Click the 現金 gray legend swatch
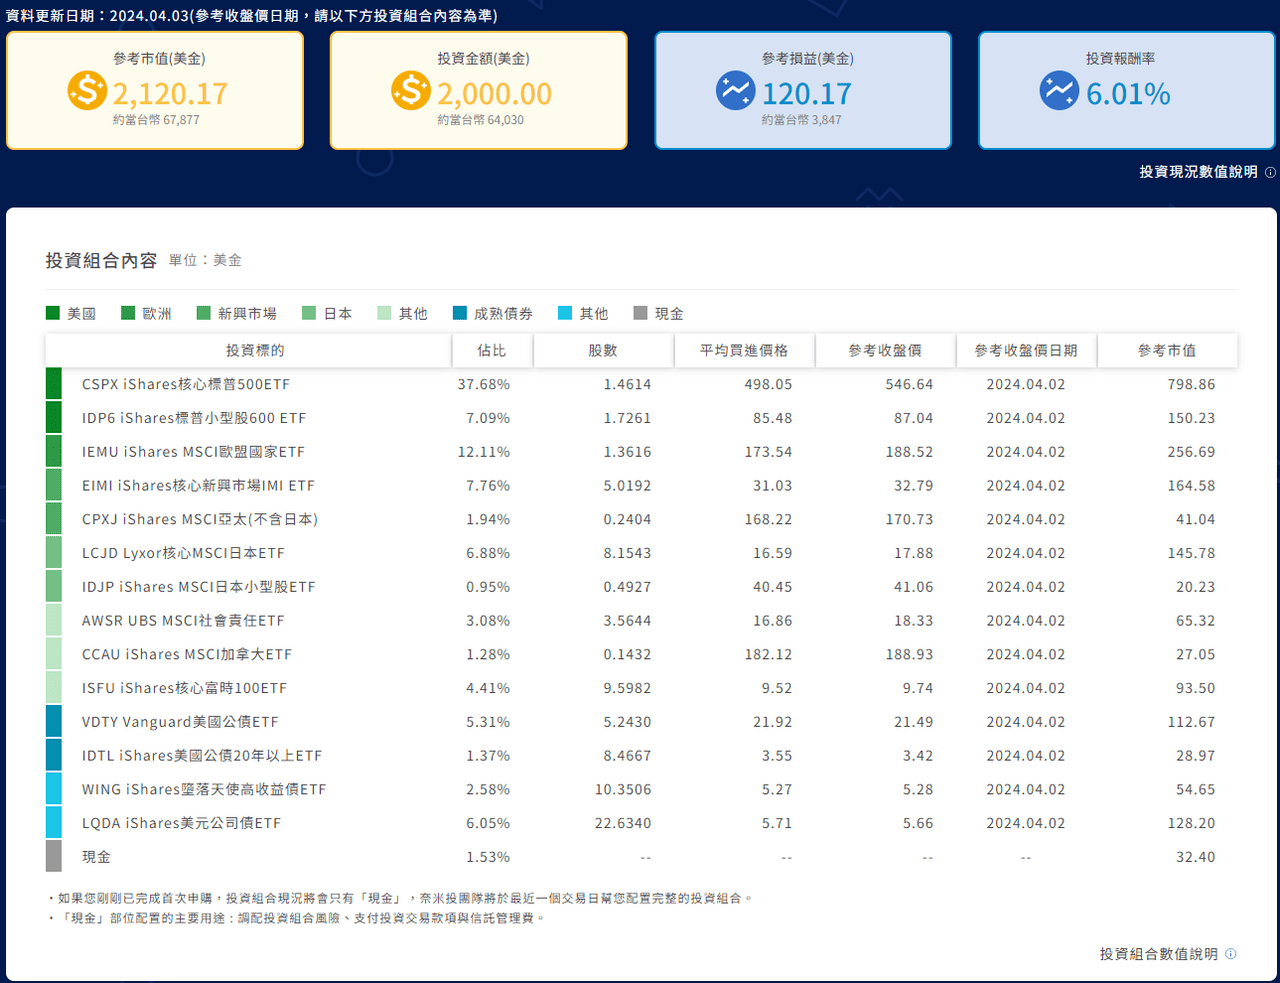This screenshot has width=1280, height=983. [x=641, y=313]
